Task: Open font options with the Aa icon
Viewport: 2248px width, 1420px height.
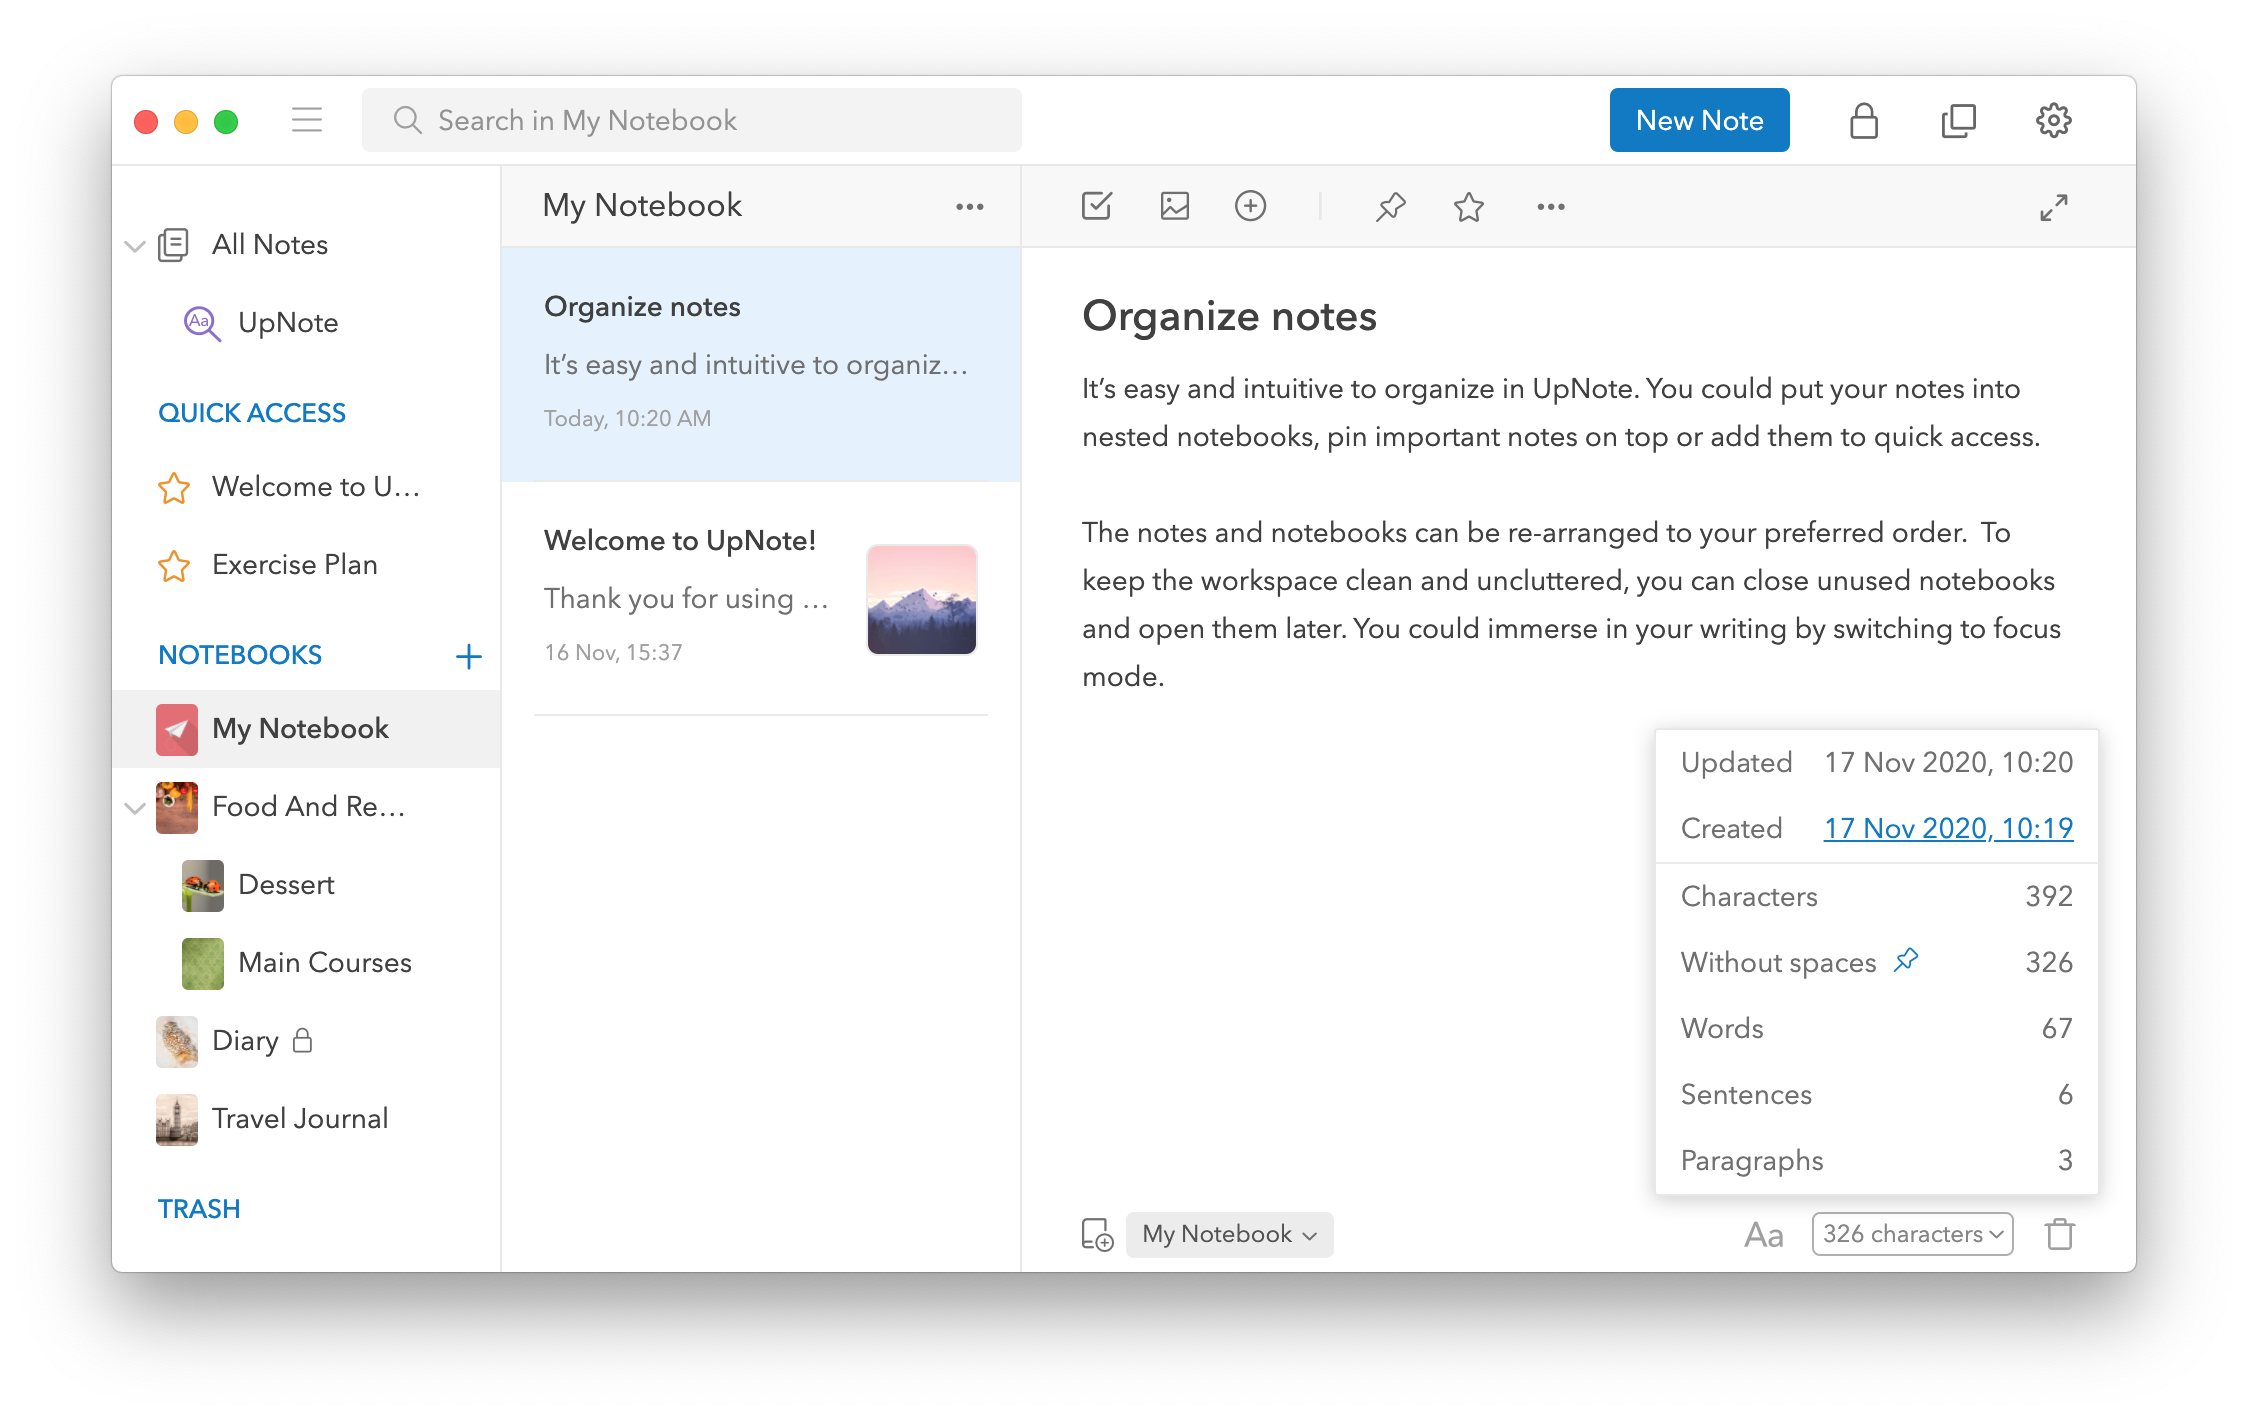Action: pos(1763,1235)
